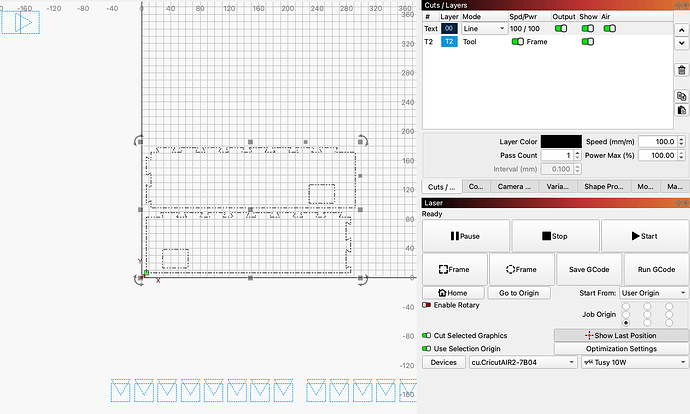The width and height of the screenshot is (690, 414).
Task: Copy layer settings with the copy icon
Action: coord(681,96)
